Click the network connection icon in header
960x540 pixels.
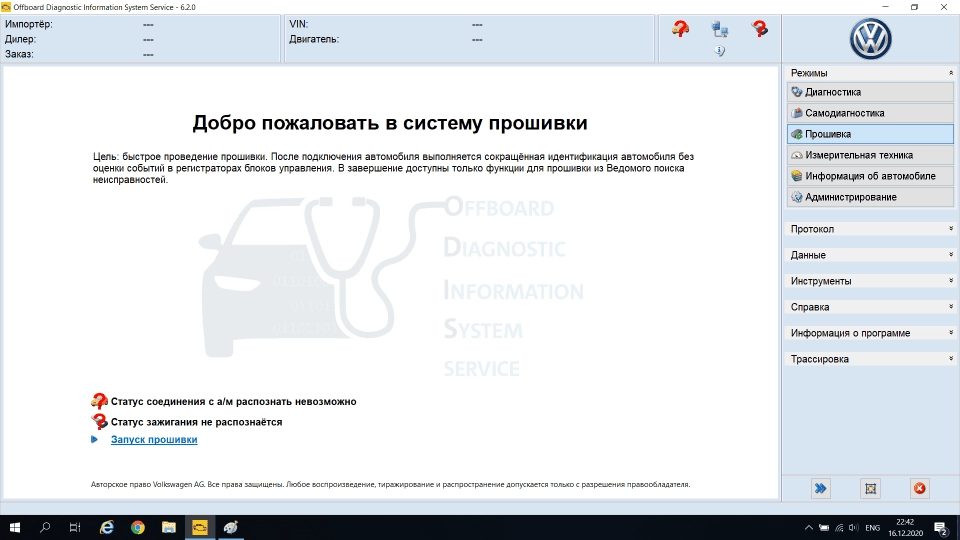(x=719, y=29)
